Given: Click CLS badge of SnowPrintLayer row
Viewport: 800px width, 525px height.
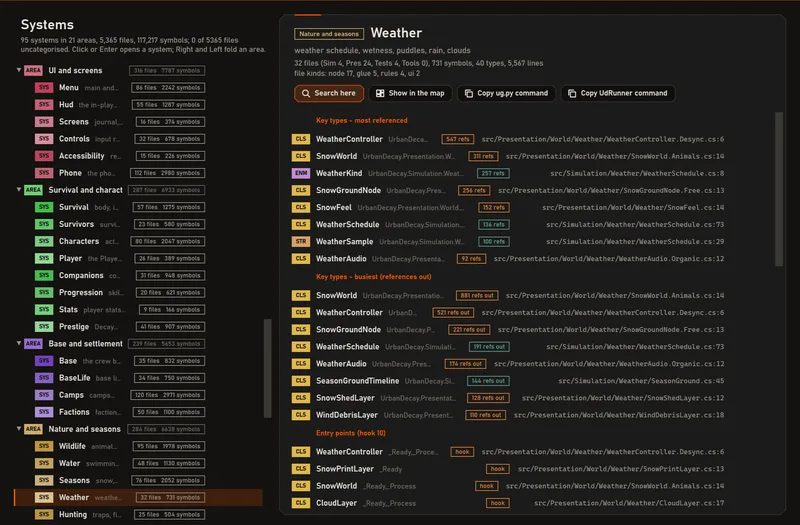Looking at the screenshot, I should pos(301,468).
